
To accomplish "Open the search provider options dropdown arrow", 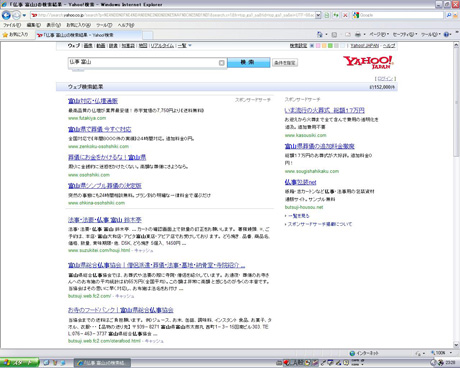I will pos(455,15).
